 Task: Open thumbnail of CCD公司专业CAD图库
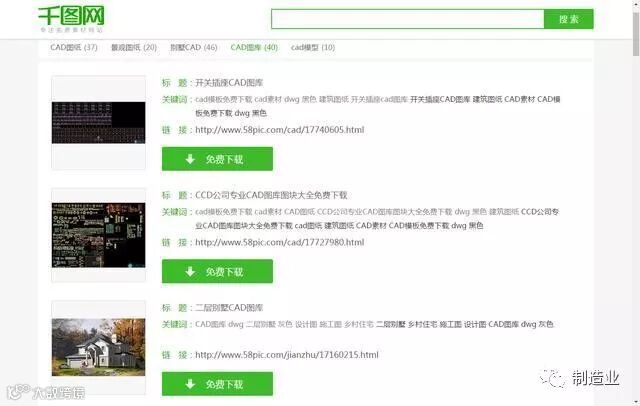click(98, 235)
